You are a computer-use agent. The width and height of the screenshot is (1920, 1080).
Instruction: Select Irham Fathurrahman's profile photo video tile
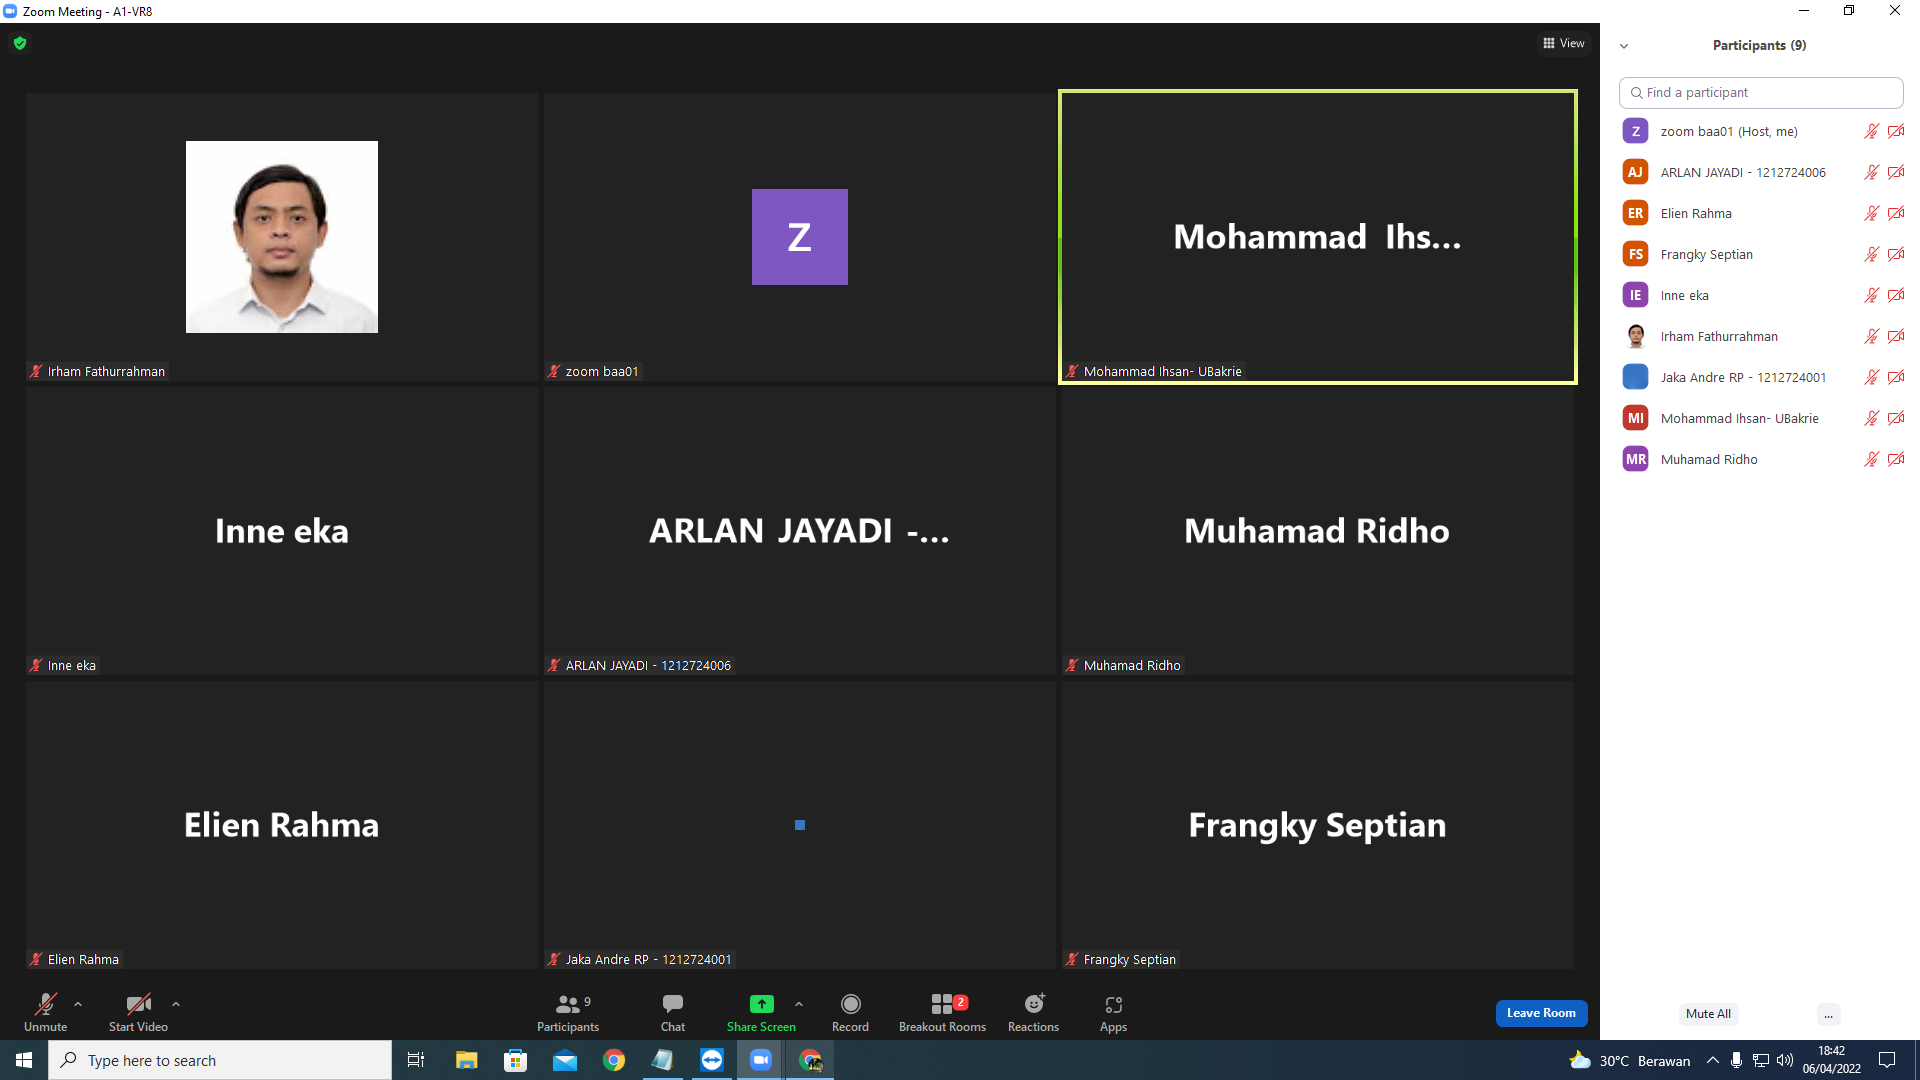282,237
